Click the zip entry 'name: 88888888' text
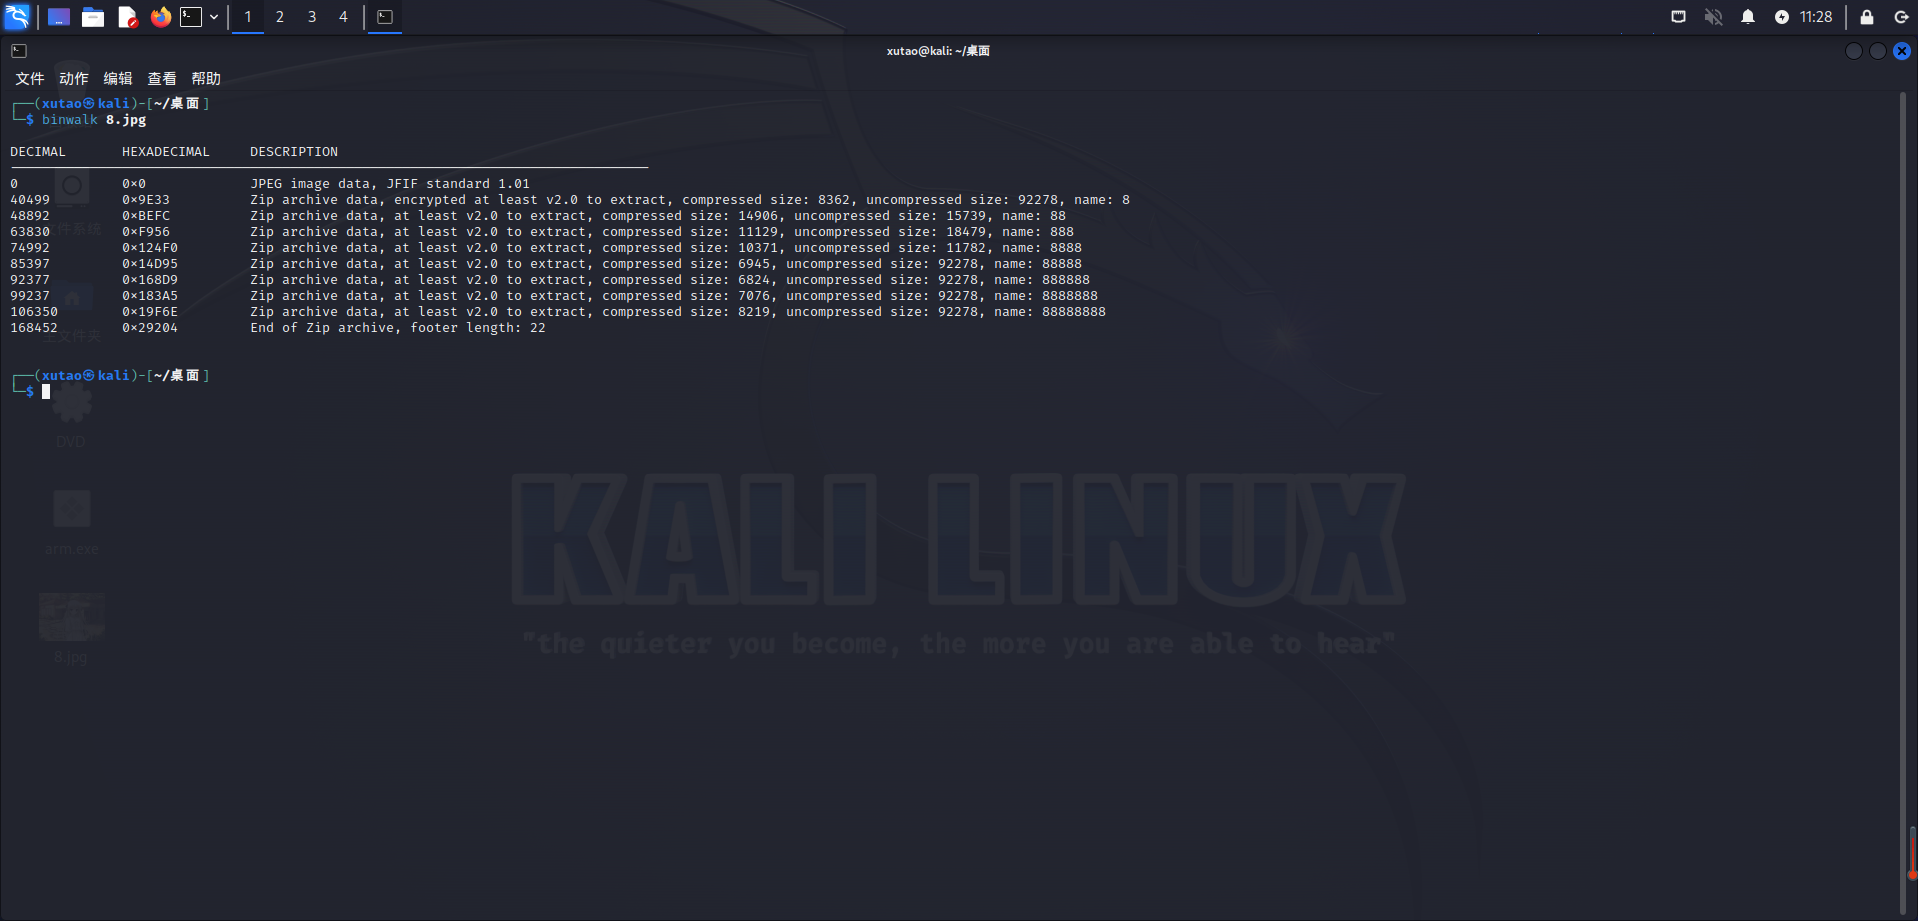 [1050, 312]
